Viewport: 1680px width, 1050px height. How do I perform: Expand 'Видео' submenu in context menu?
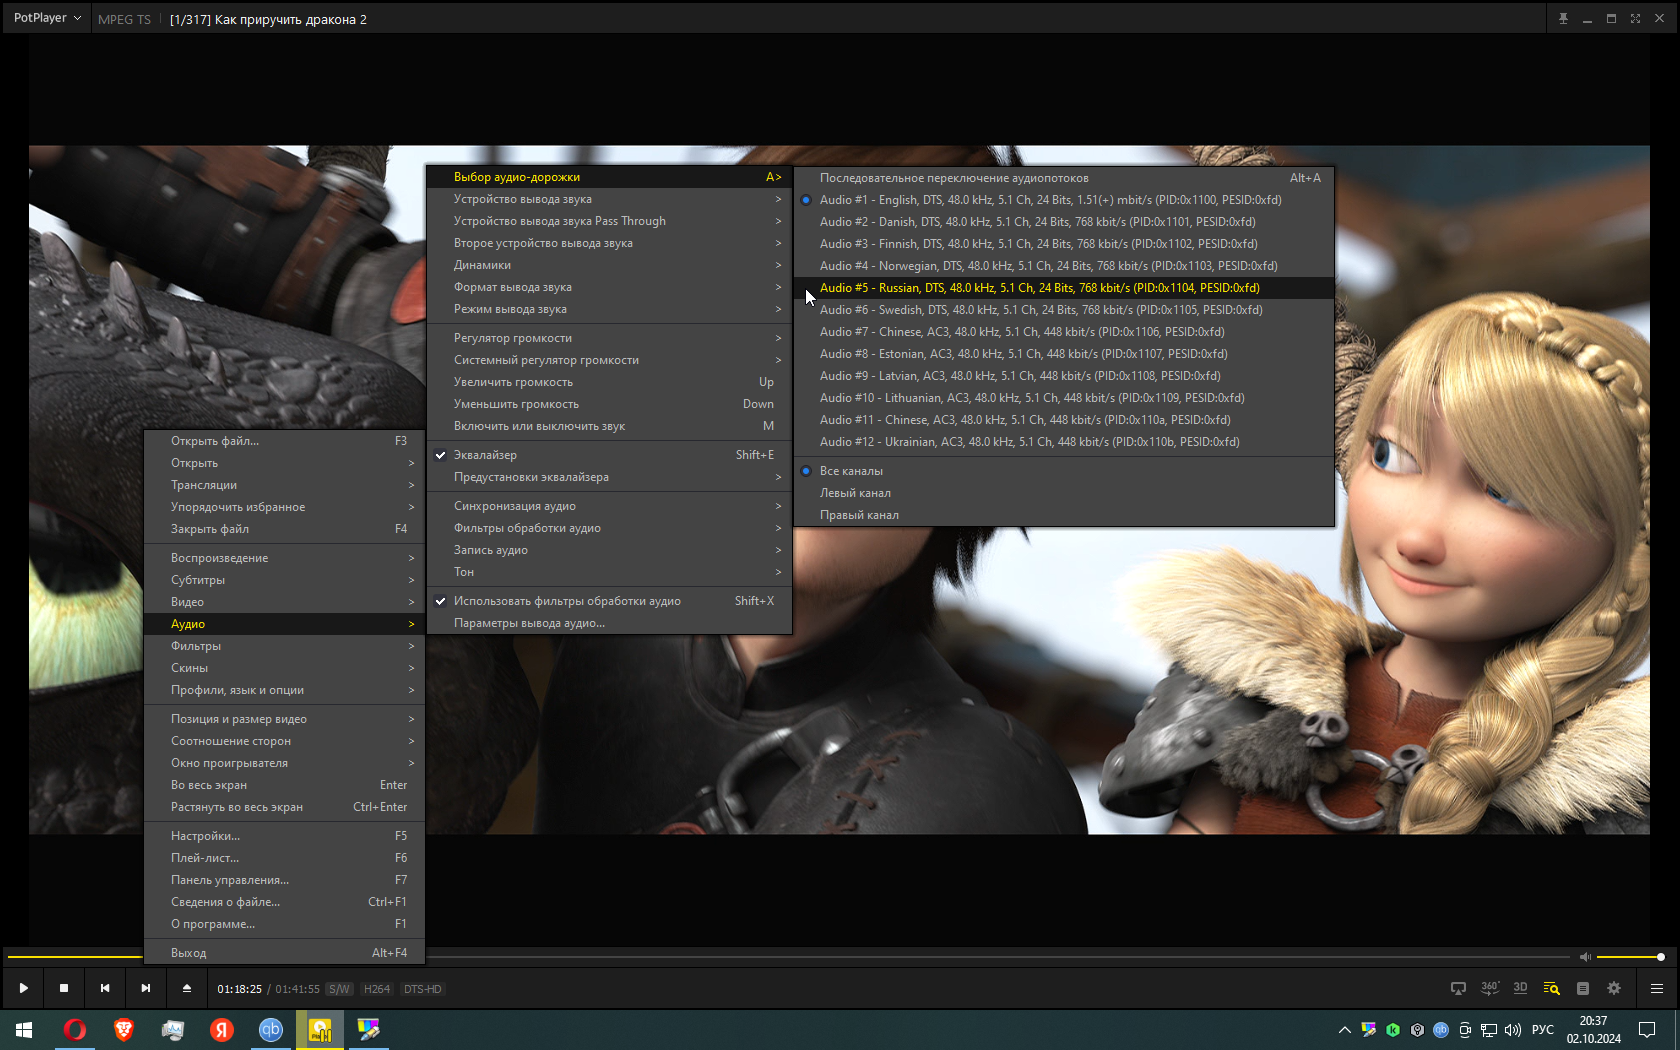(x=284, y=602)
